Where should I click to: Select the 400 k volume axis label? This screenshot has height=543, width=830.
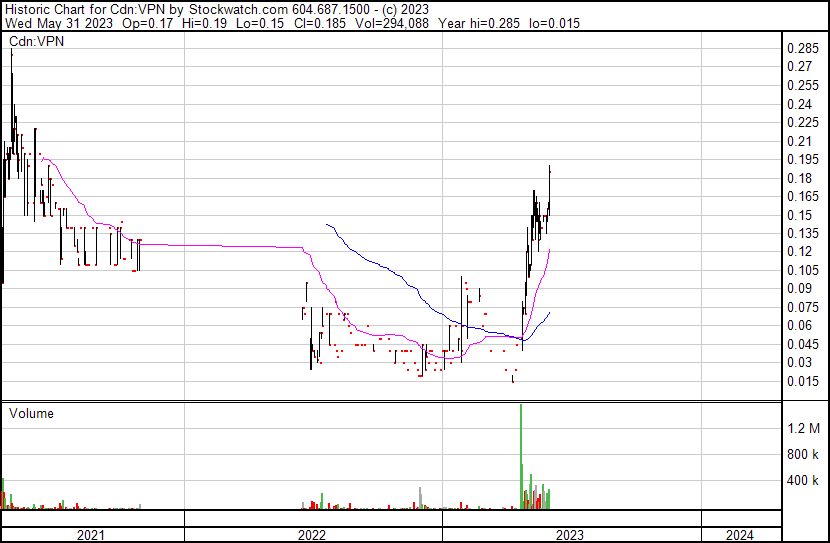click(x=804, y=481)
